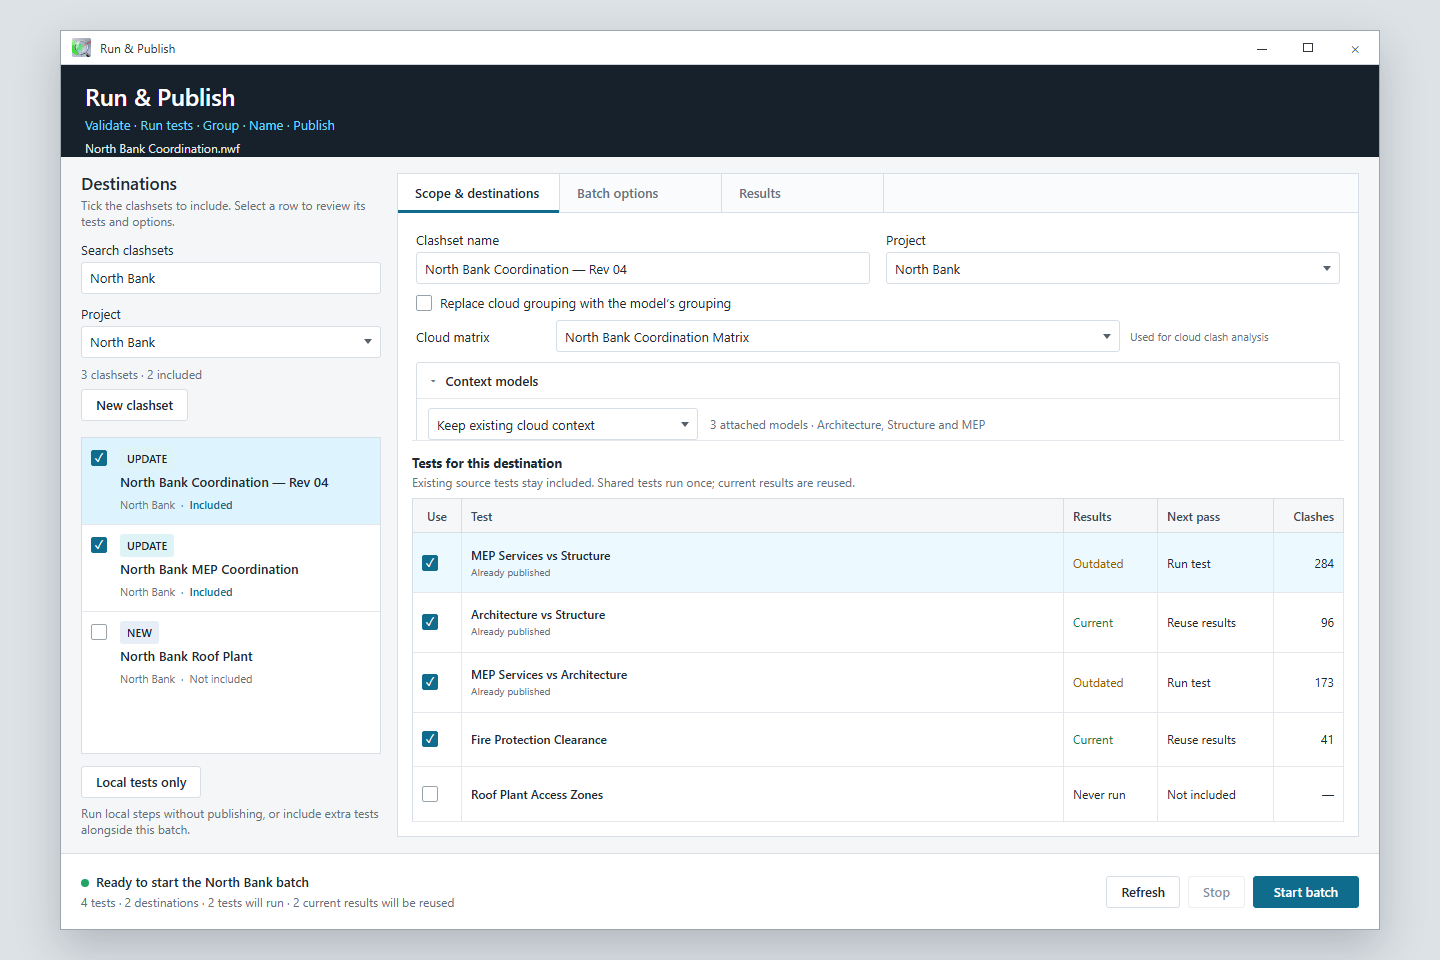This screenshot has height=960, width=1440.
Task: Open the Project dropdown beside Clashset name
Action: (1113, 269)
